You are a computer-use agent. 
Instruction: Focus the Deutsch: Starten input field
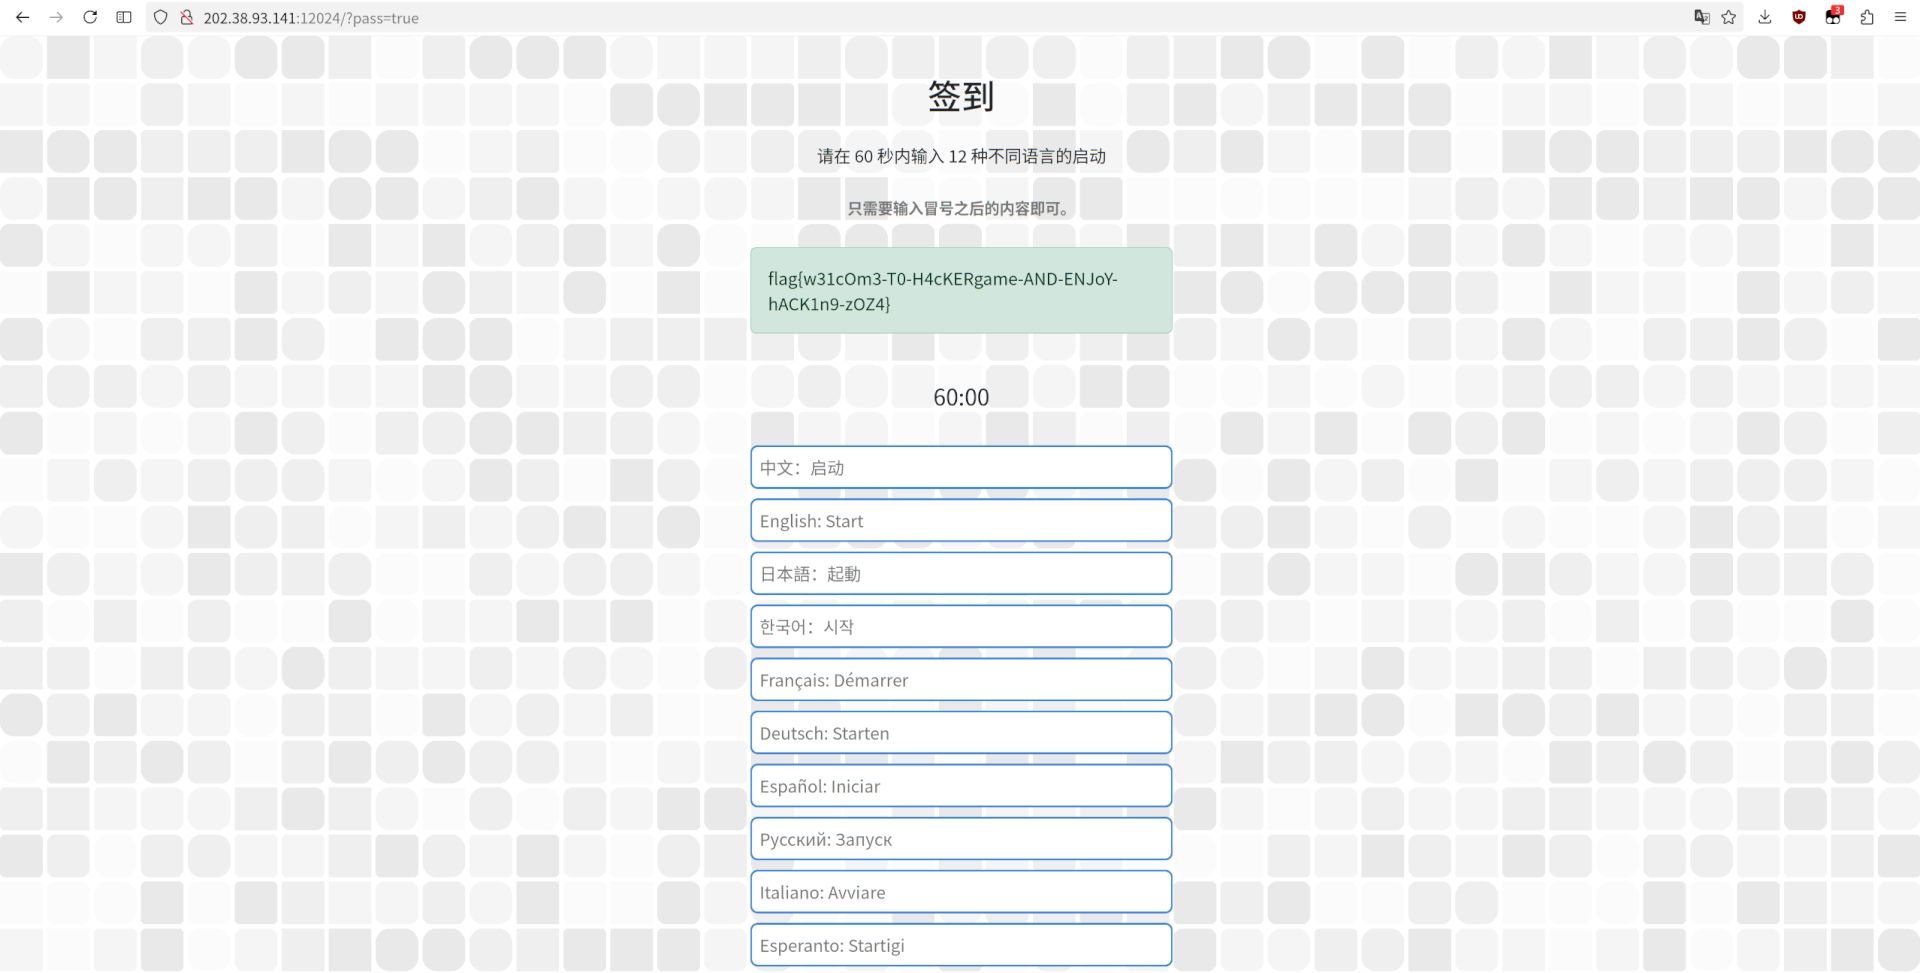click(961, 732)
